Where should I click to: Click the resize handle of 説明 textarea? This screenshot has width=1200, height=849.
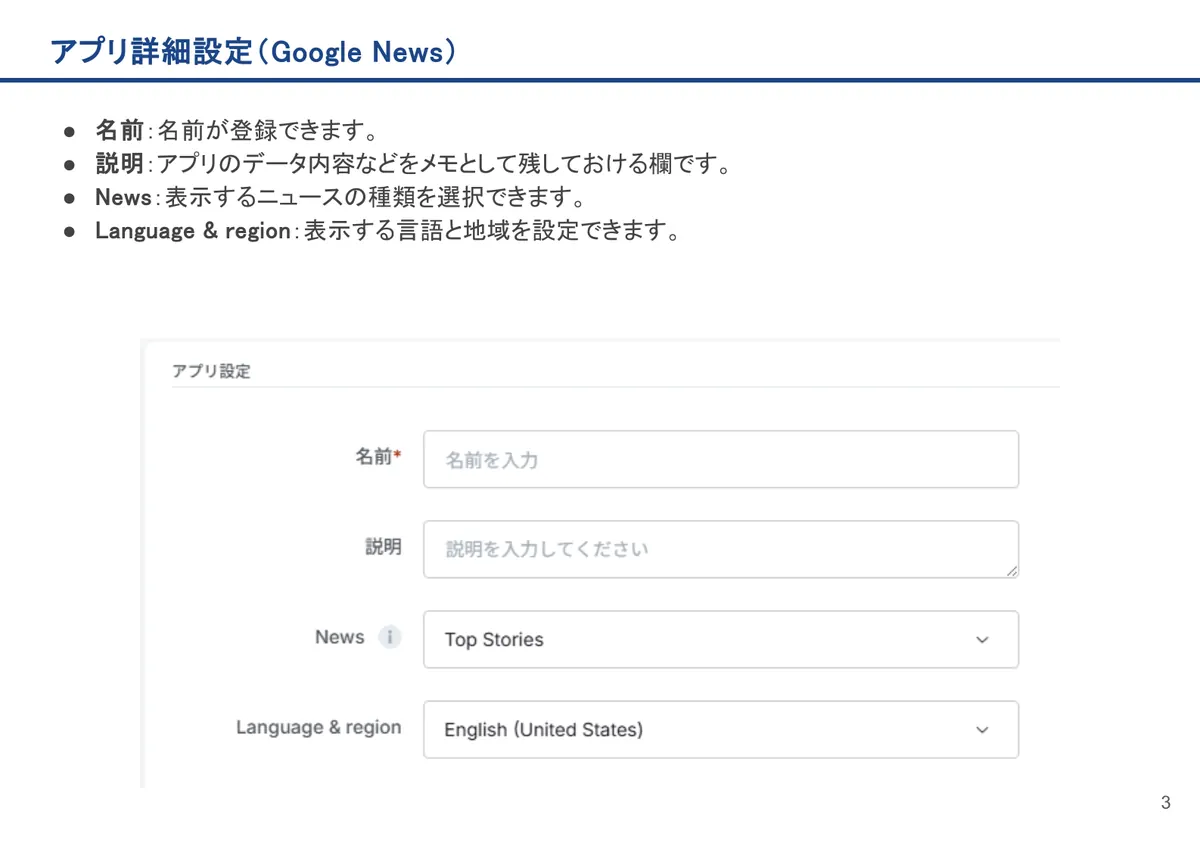pyautogui.click(x=1011, y=570)
